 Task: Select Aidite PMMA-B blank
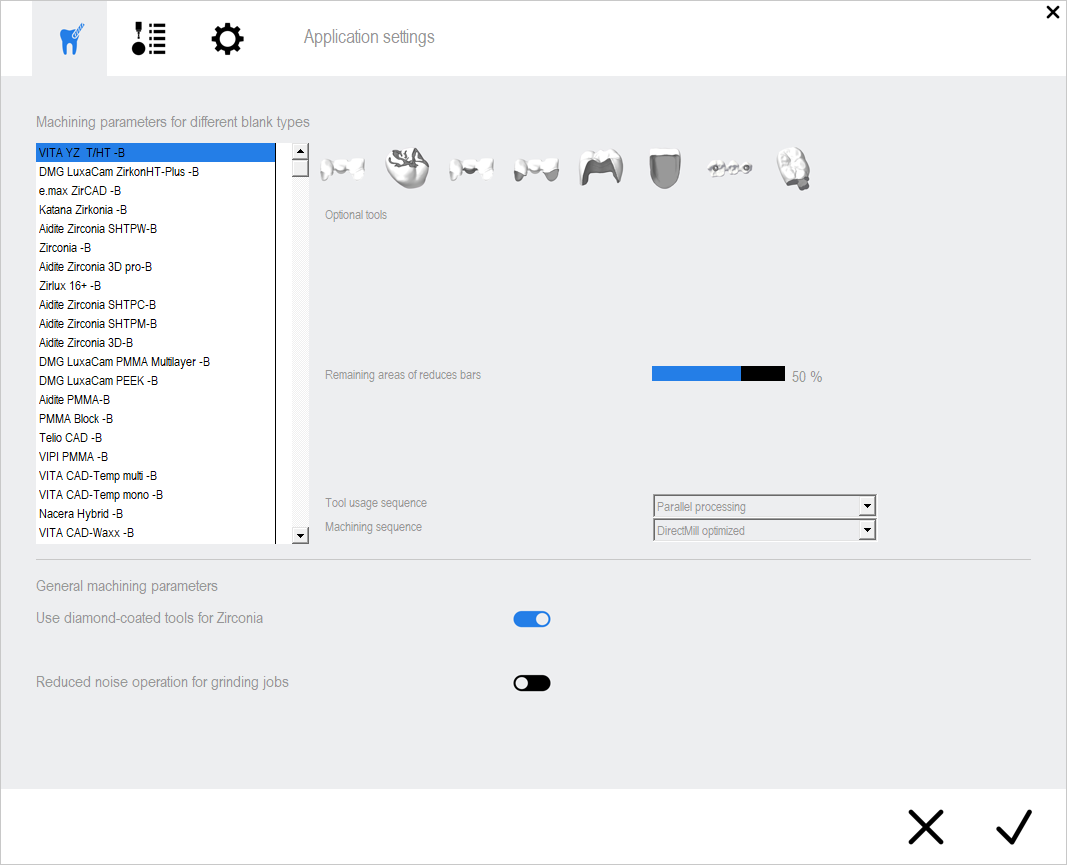155,400
